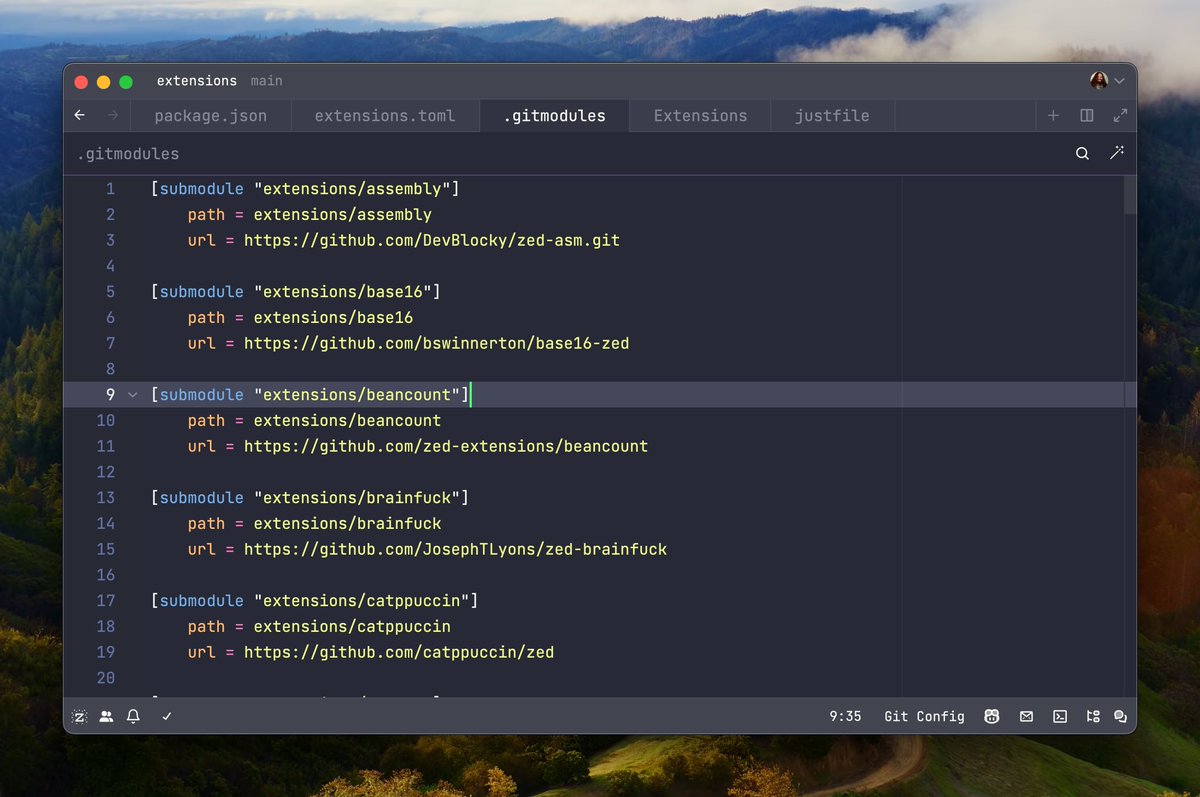
Task: Open the notifications bell icon
Action: point(133,716)
